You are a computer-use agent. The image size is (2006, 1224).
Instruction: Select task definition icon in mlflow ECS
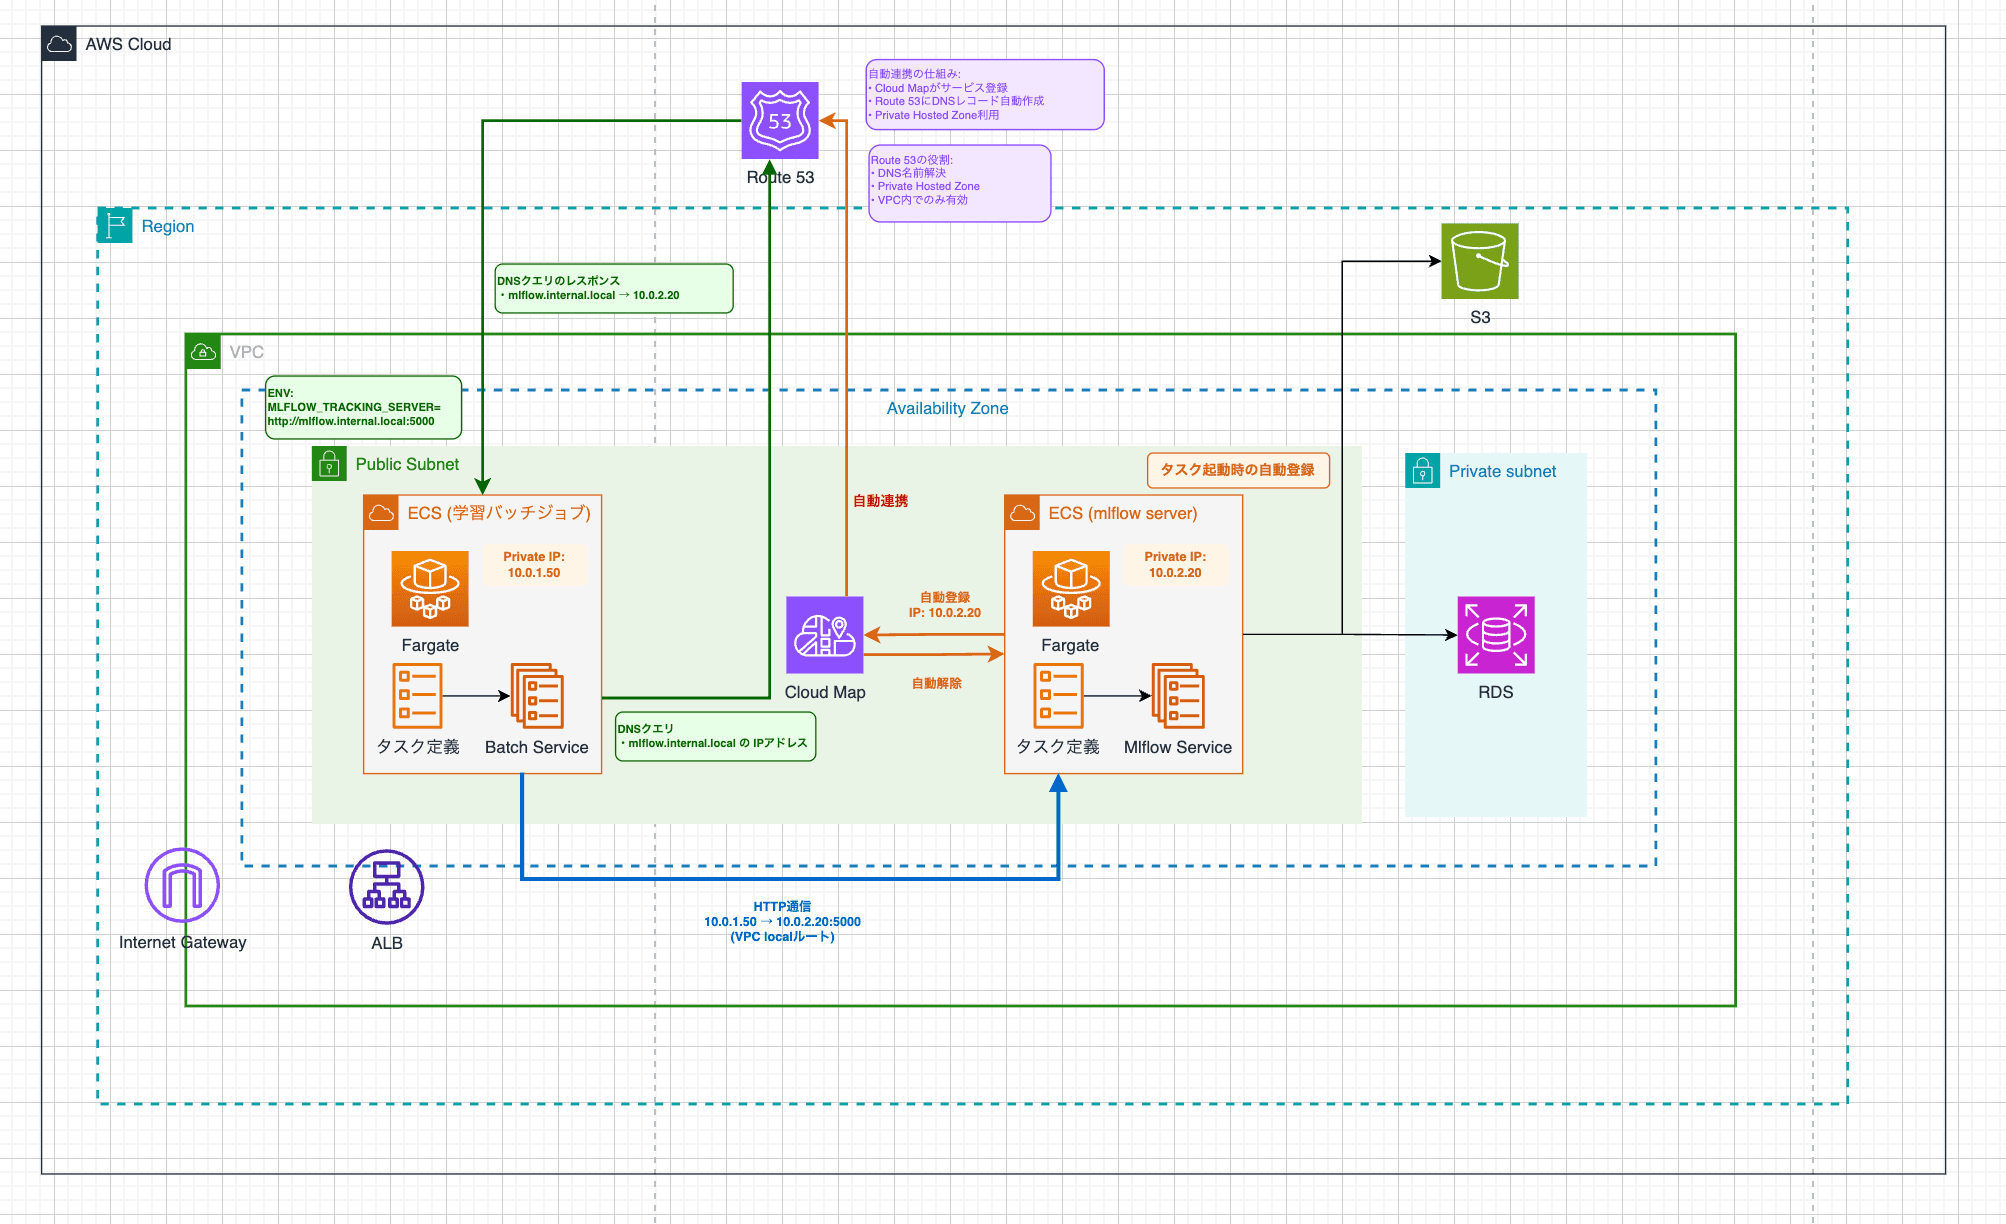tap(1058, 696)
